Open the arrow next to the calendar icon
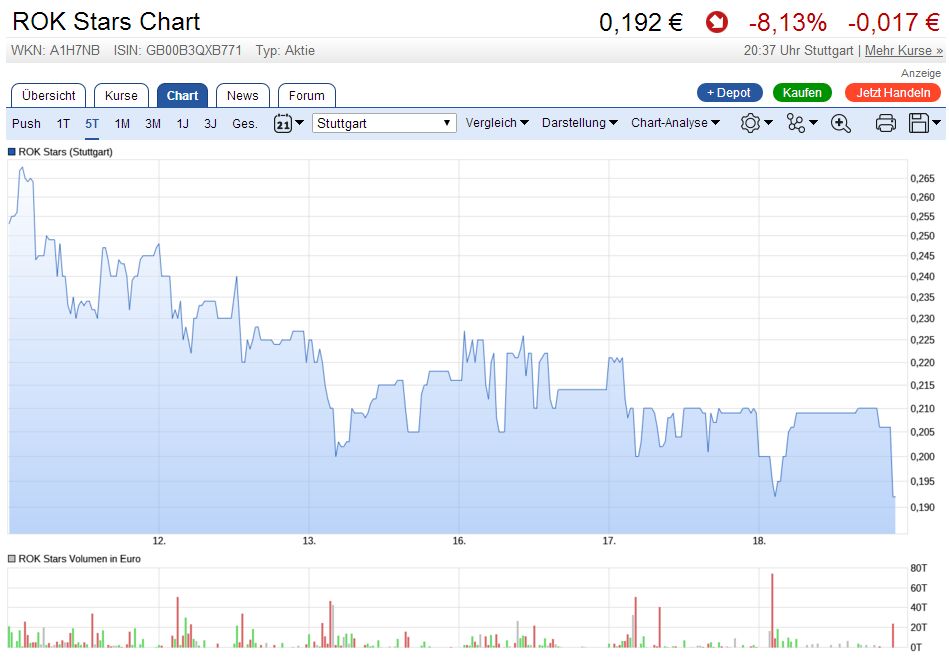Screen dimensions: 949x661 [x=299, y=123]
